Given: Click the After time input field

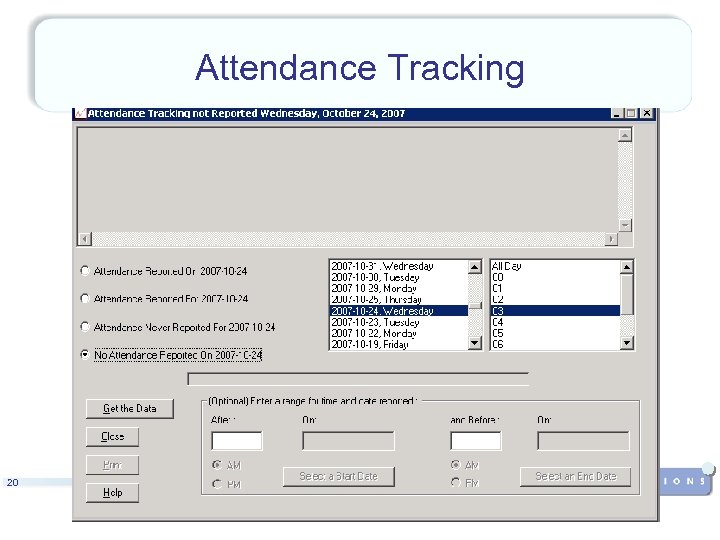Looking at the screenshot, I should (x=237, y=441).
